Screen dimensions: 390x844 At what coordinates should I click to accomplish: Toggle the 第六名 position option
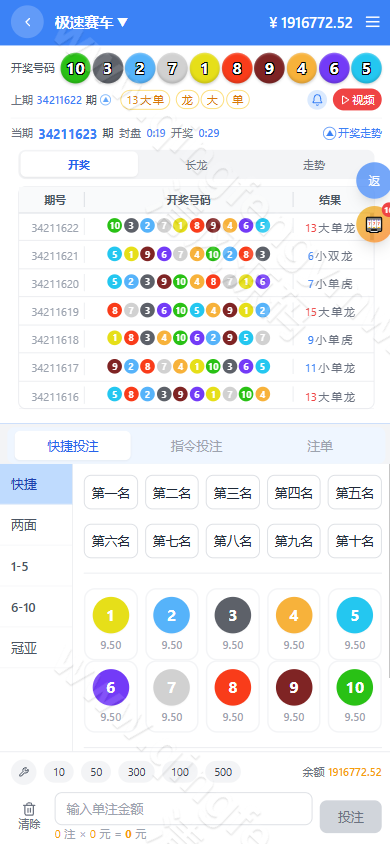point(111,541)
